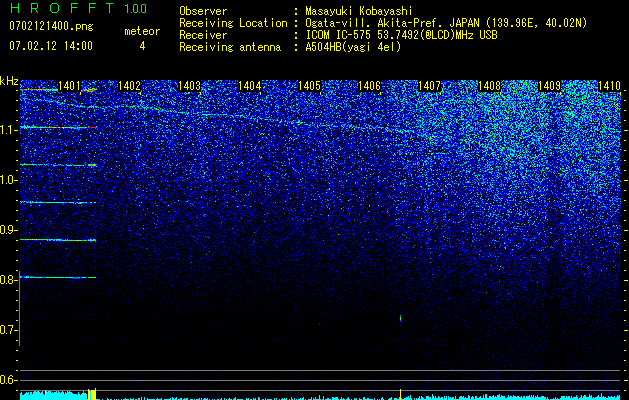The image size is (629, 400).
Task: Click the 1405 time marker
Action: point(310,85)
